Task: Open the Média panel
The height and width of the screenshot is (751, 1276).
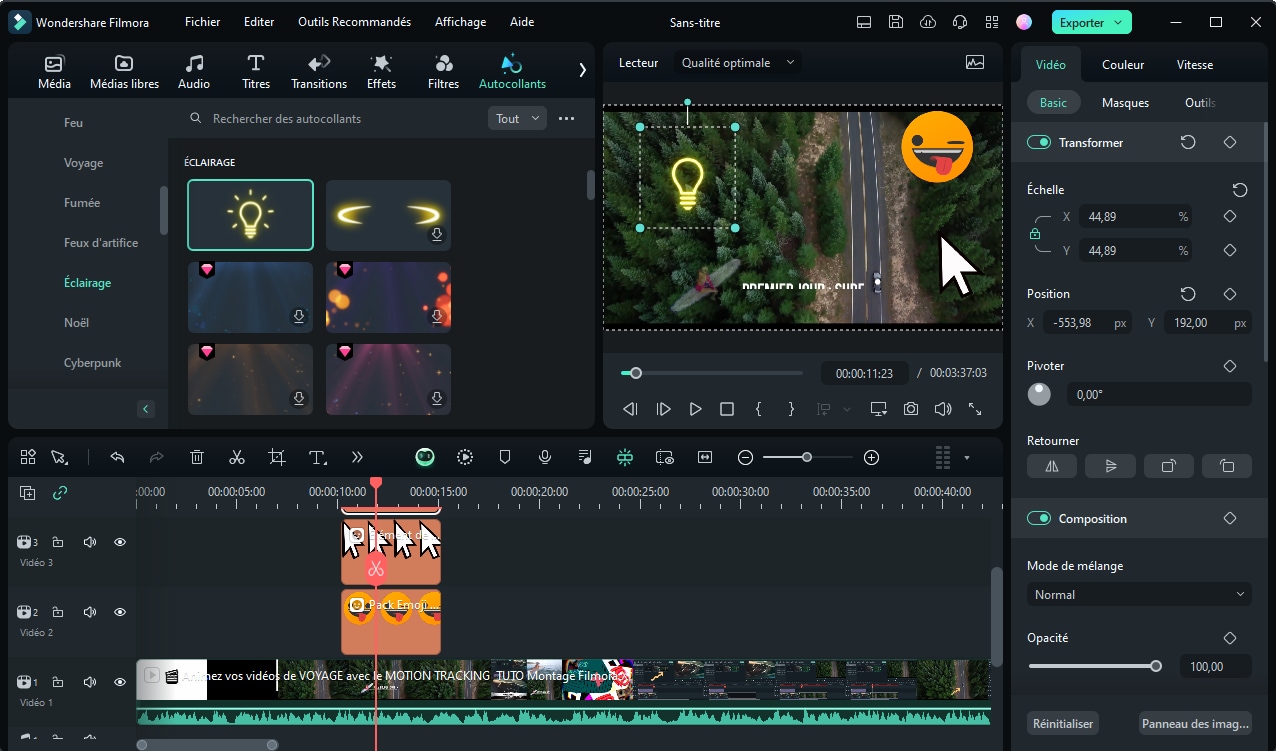Action: [54, 72]
